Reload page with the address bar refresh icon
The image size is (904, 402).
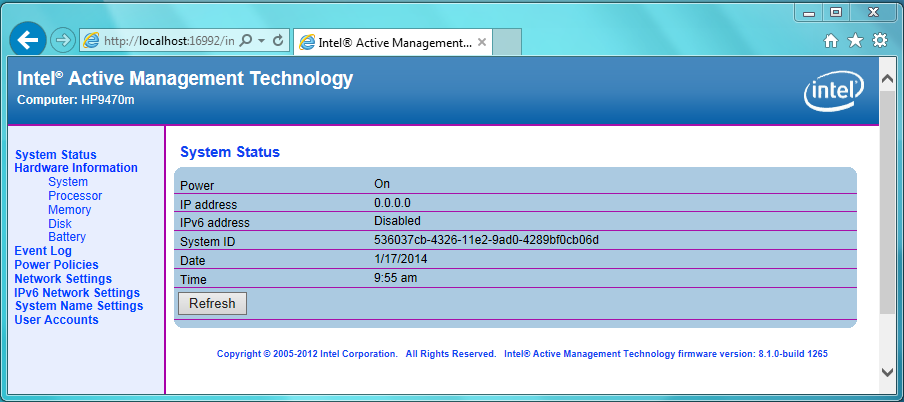point(278,40)
